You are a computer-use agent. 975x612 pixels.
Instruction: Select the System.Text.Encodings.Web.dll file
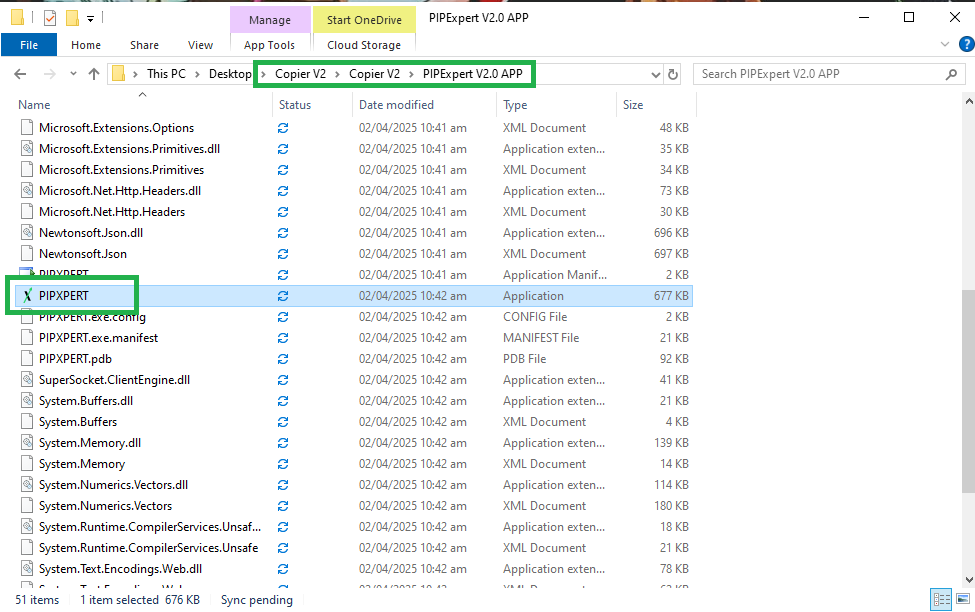[x=120, y=569]
